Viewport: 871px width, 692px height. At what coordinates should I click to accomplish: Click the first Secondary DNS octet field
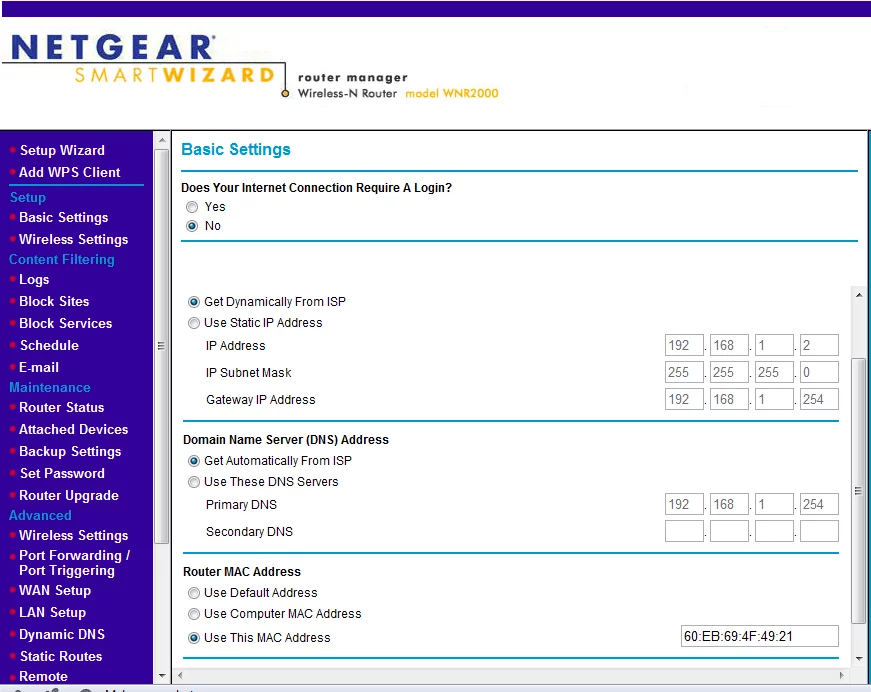(684, 531)
